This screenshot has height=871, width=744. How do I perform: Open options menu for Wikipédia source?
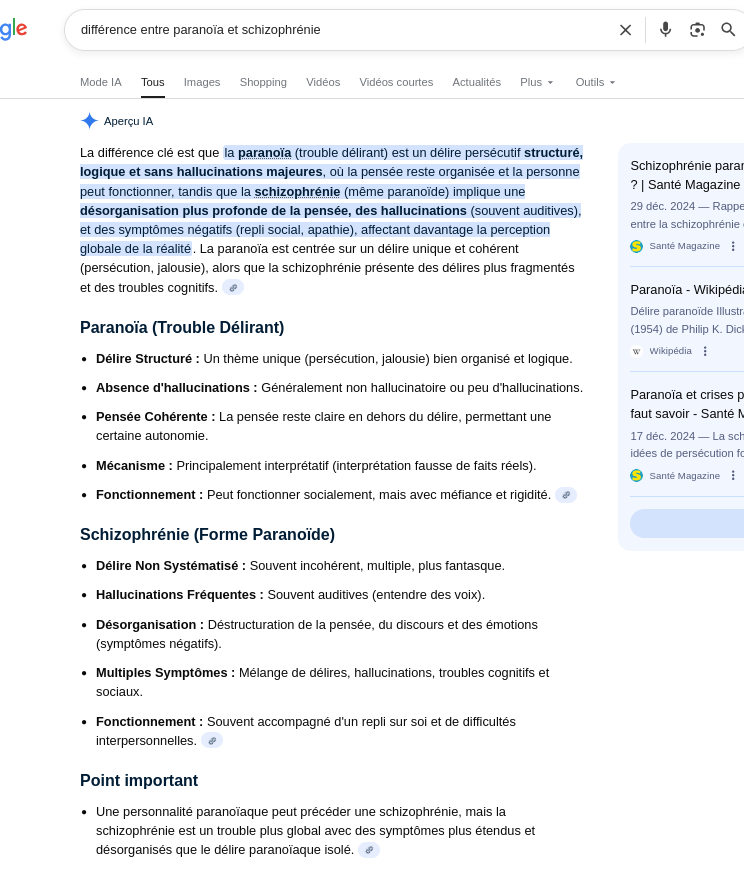tap(705, 351)
